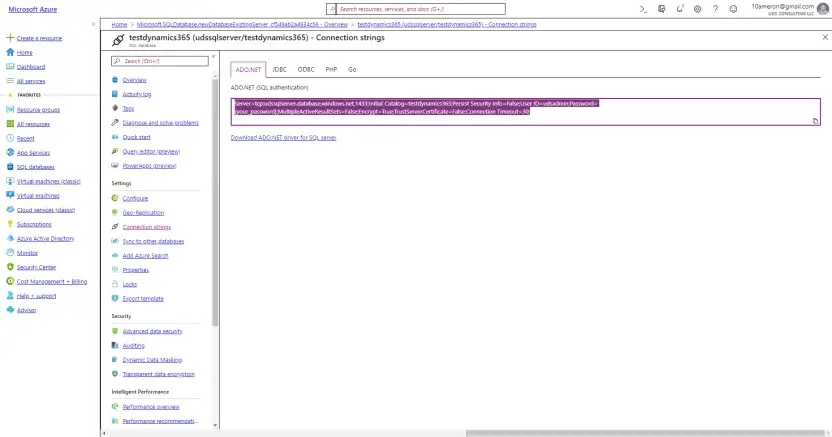The height and width of the screenshot is (437, 832).
Task: Open All services in sidebar
Action: pyautogui.click(x=31, y=81)
